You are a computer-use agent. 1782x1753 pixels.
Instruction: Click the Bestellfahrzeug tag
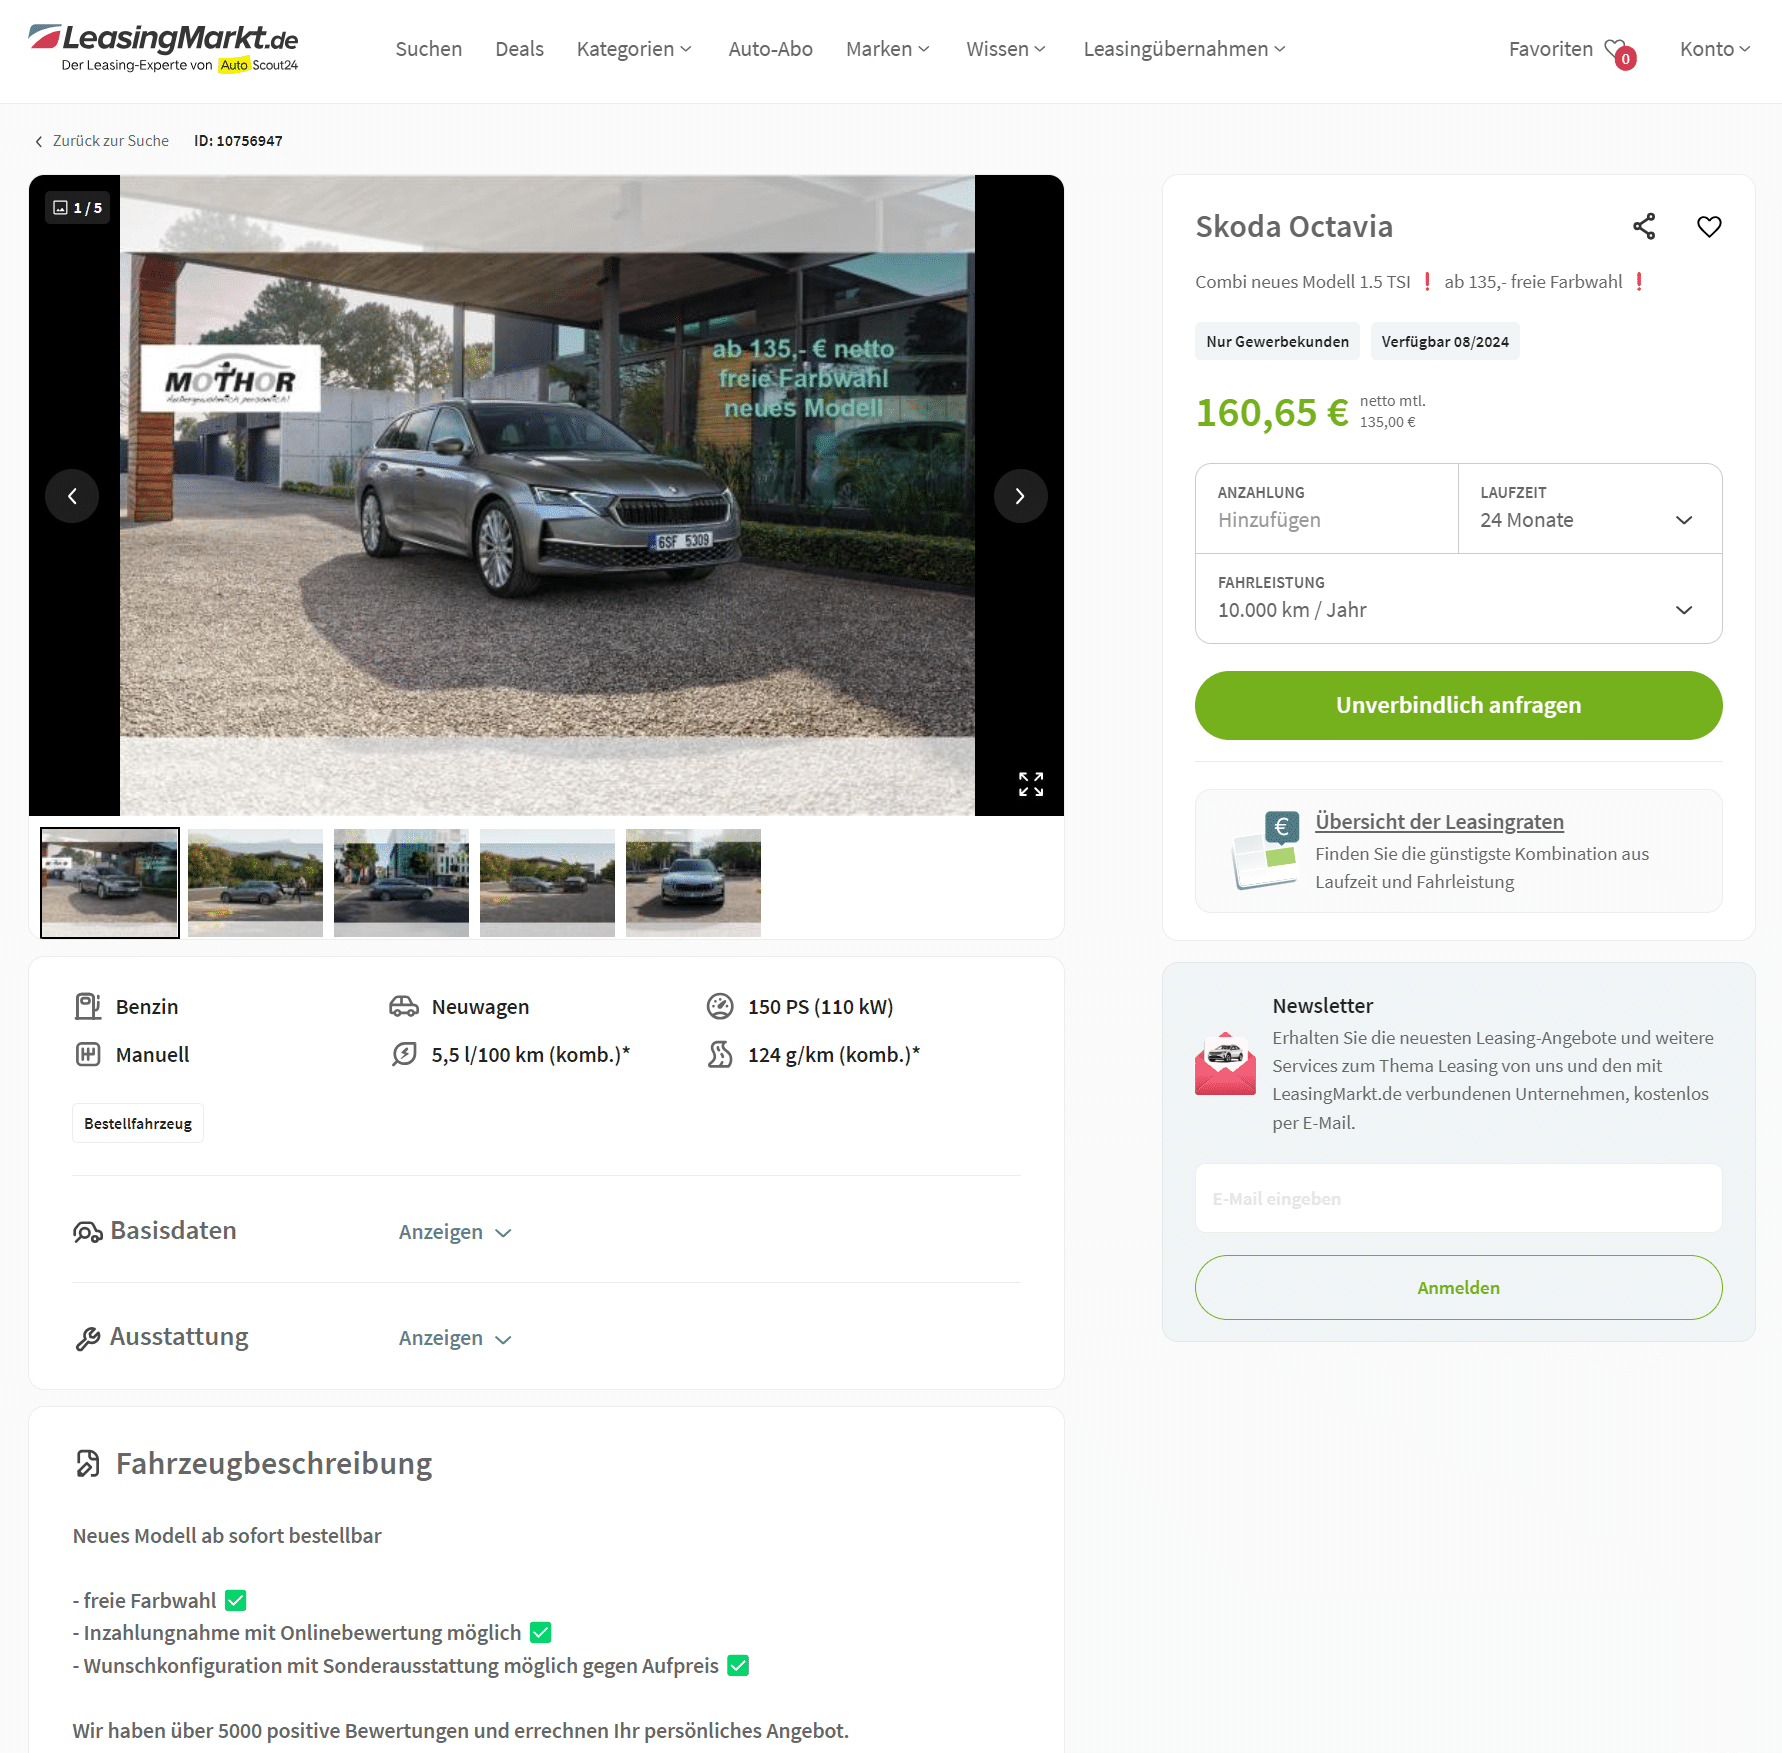point(138,1124)
